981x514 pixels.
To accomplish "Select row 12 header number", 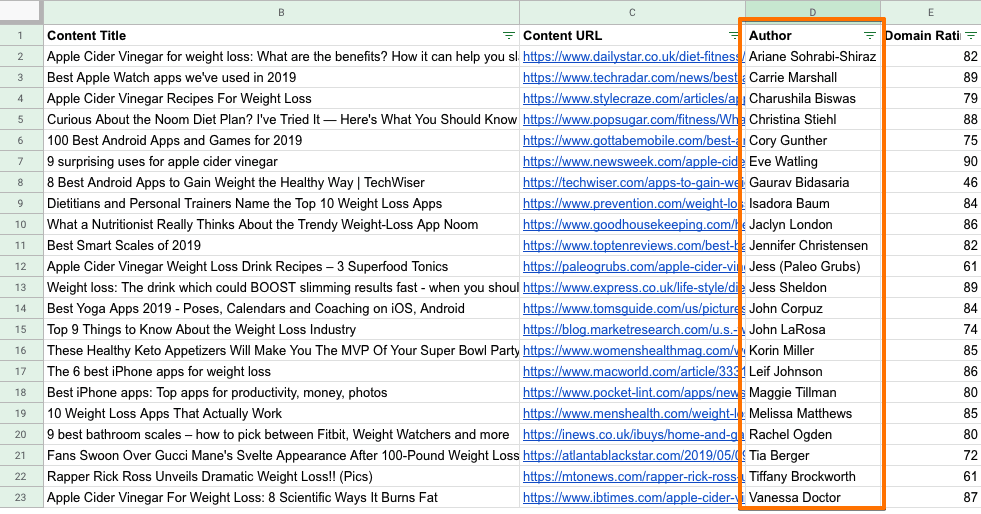I will coord(20,267).
